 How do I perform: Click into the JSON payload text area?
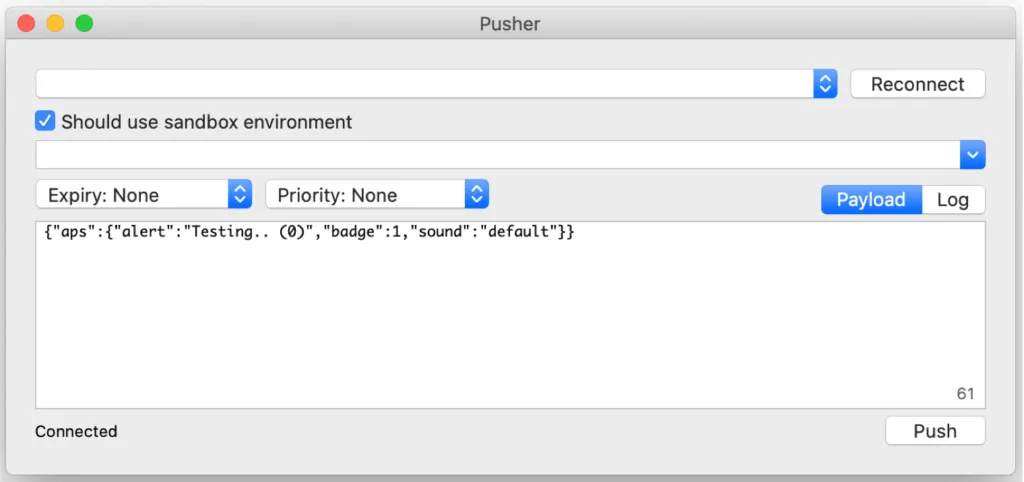coord(510,320)
